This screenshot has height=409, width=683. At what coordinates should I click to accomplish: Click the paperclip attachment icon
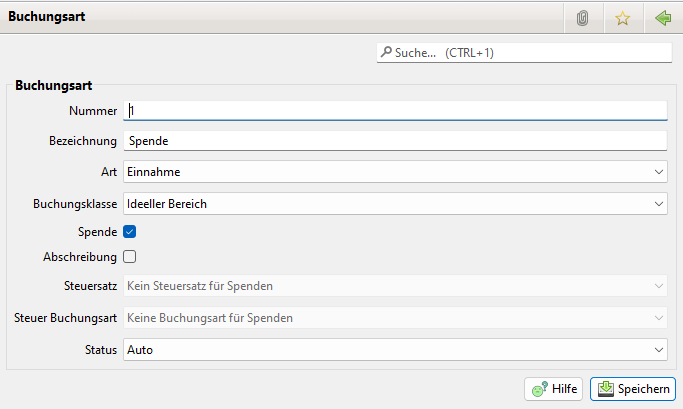coord(582,18)
